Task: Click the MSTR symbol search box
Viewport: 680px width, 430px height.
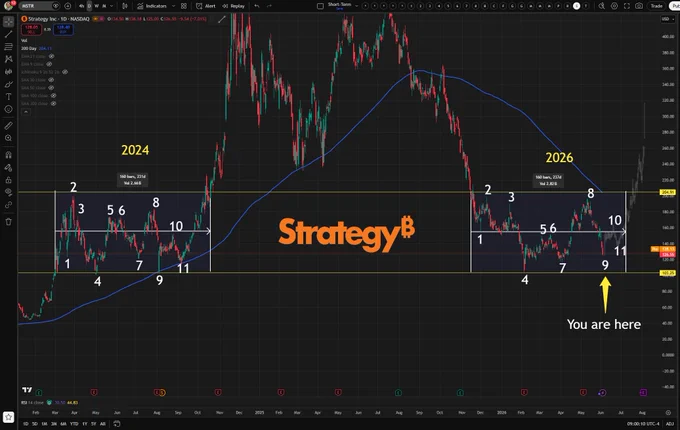Action: point(37,6)
